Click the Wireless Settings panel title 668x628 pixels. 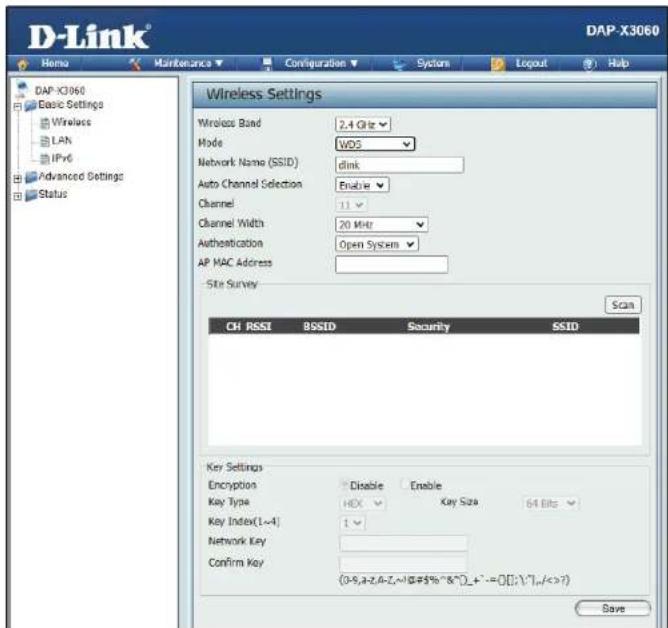coord(264,94)
